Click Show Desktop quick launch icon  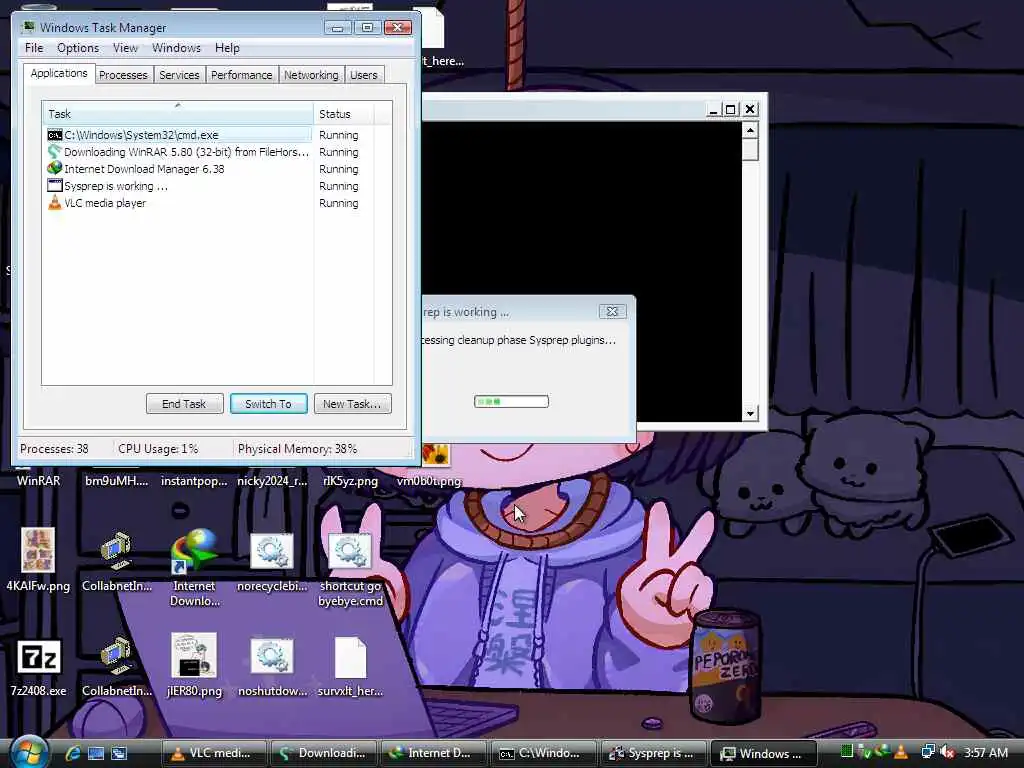tap(96, 753)
